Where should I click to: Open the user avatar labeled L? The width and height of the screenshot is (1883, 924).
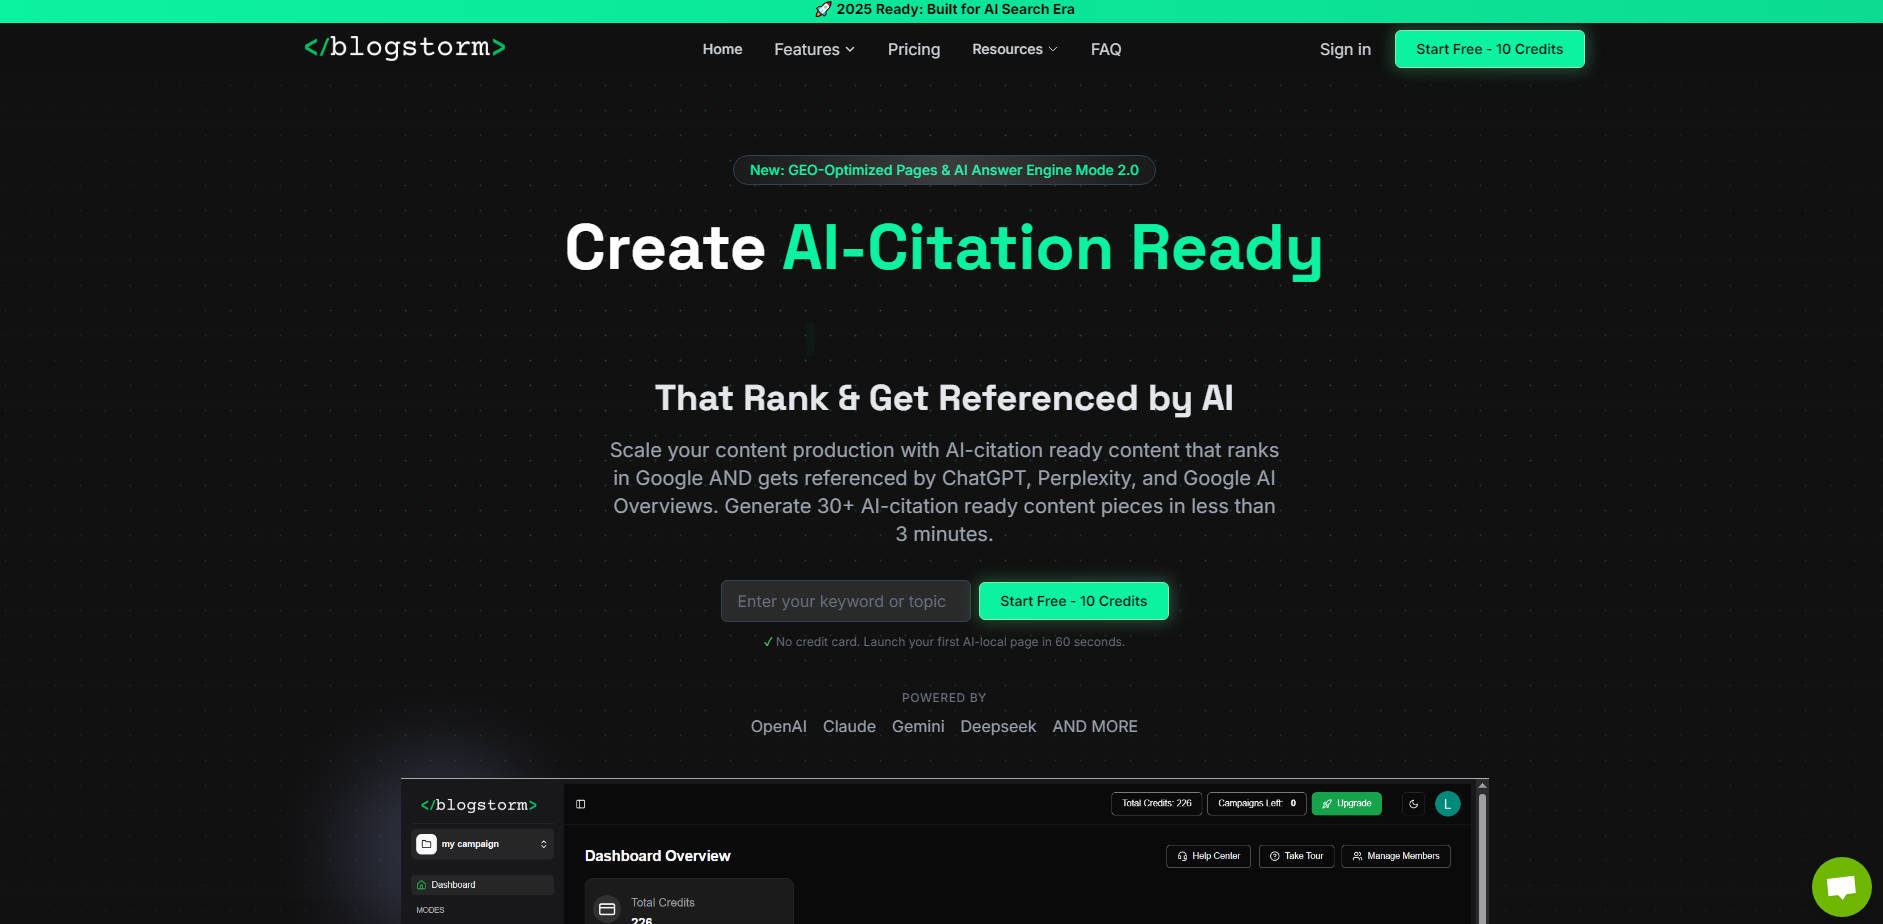click(x=1447, y=804)
